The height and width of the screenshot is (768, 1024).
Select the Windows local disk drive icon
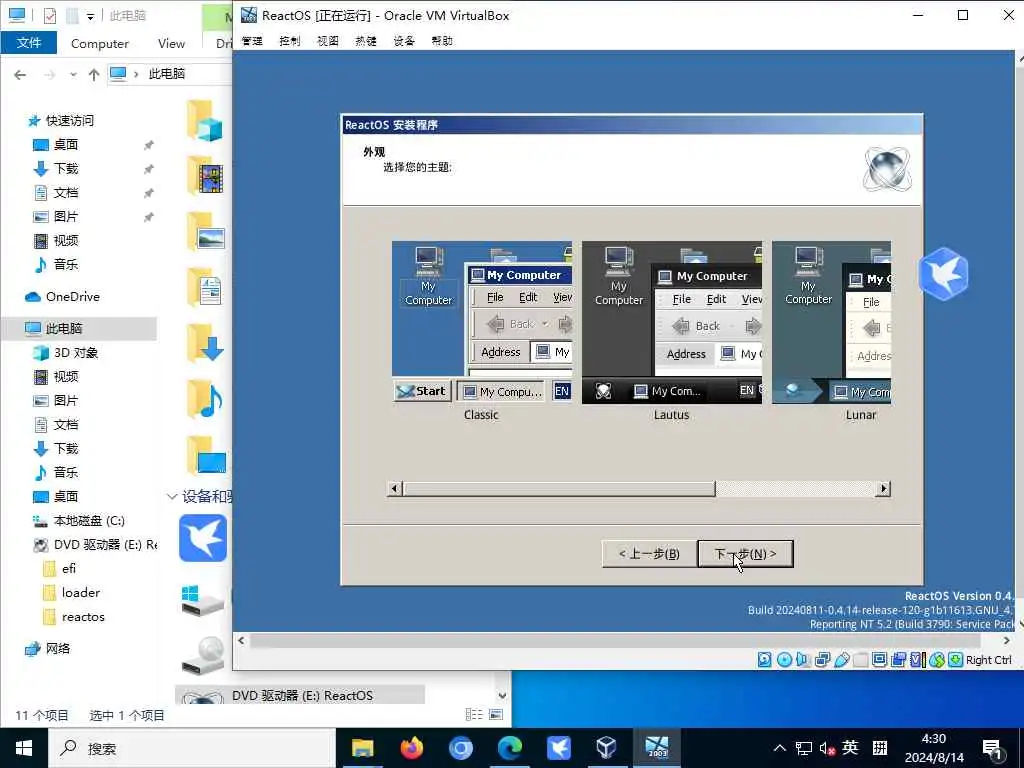[202, 600]
